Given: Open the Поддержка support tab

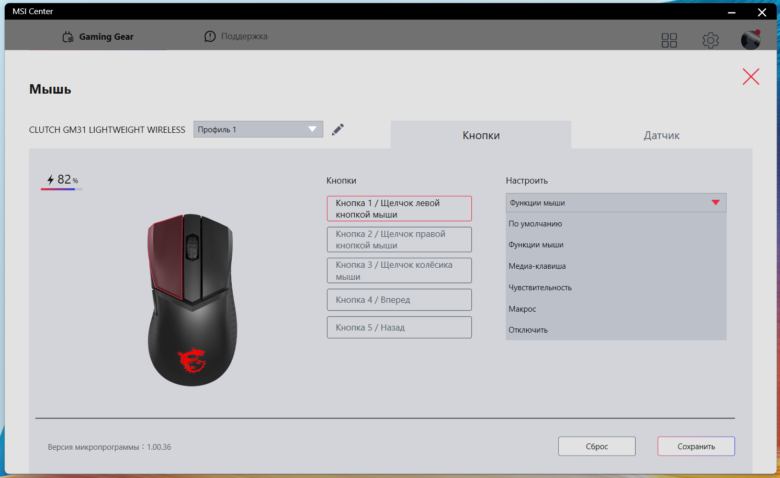Looking at the screenshot, I should 236,36.
